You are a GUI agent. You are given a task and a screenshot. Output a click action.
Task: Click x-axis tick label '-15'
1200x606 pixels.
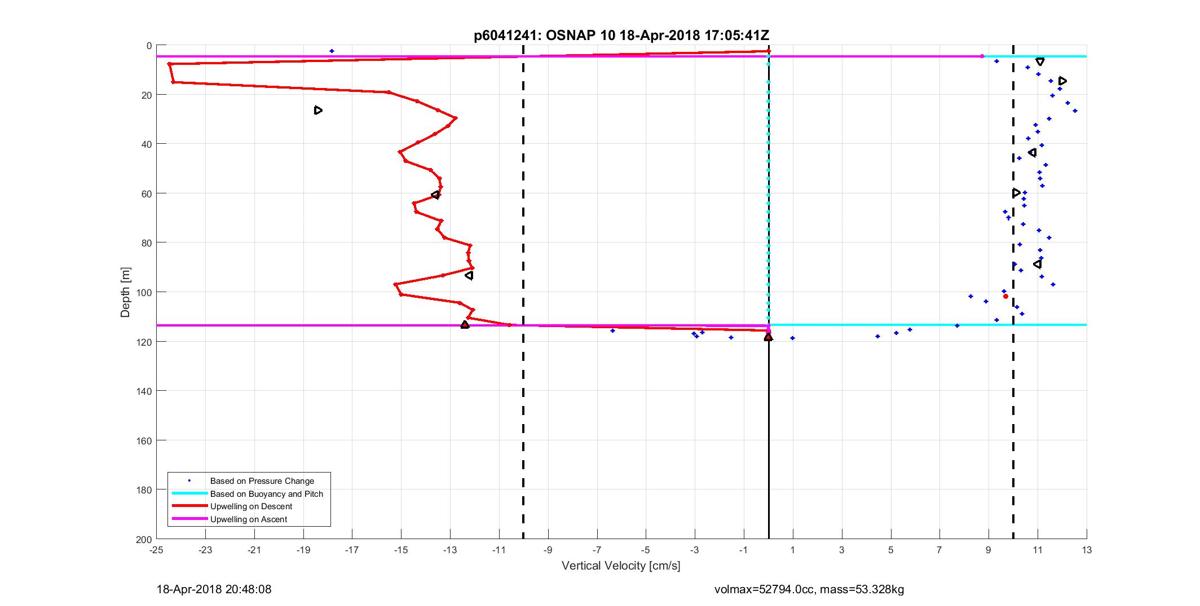coord(401,550)
